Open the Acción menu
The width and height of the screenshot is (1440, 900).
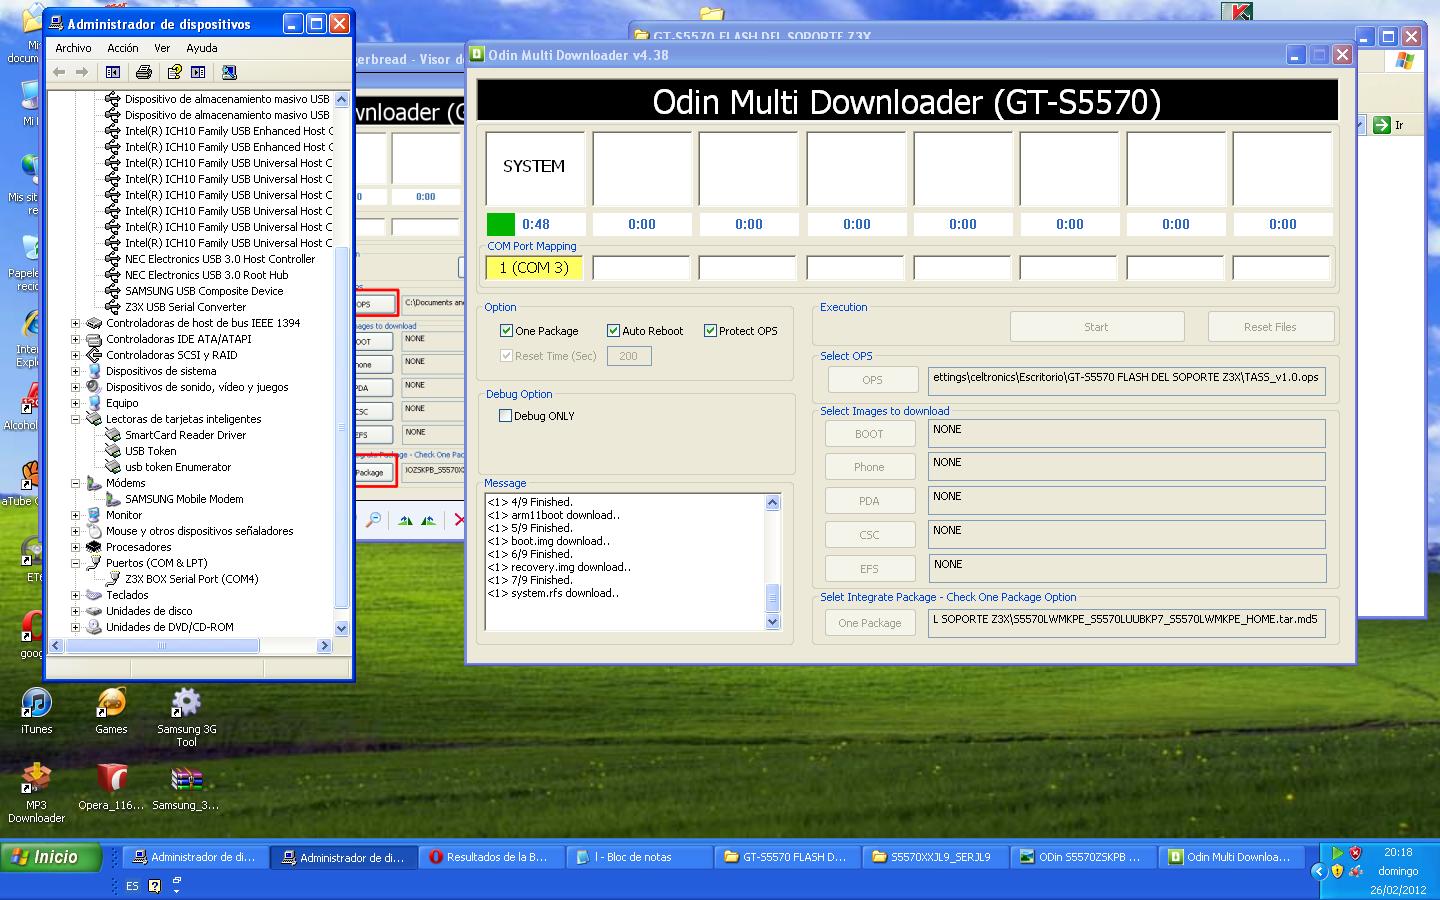click(123, 48)
